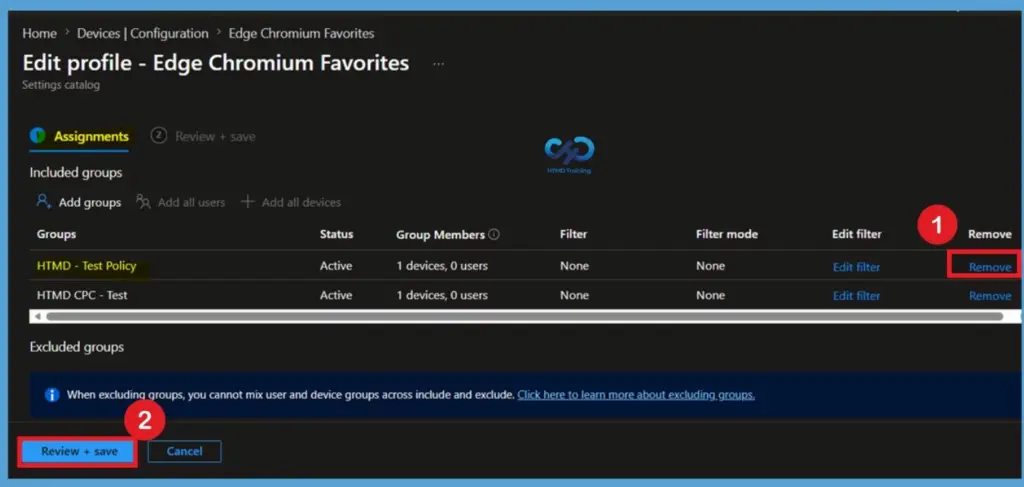Screen dimensions: 1024x487
Task: Click member count for HTMD CPC - Test
Action: tap(441, 295)
